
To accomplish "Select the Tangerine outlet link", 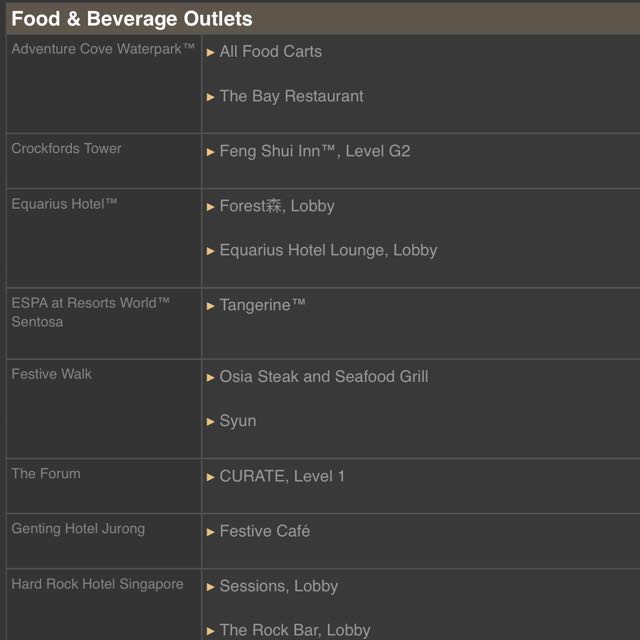I will click(262, 305).
